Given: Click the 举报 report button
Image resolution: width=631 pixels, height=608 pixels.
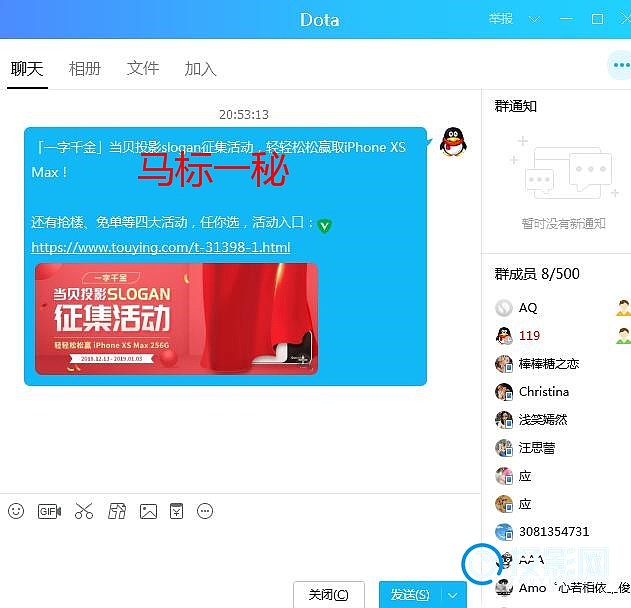Looking at the screenshot, I should [501, 19].
